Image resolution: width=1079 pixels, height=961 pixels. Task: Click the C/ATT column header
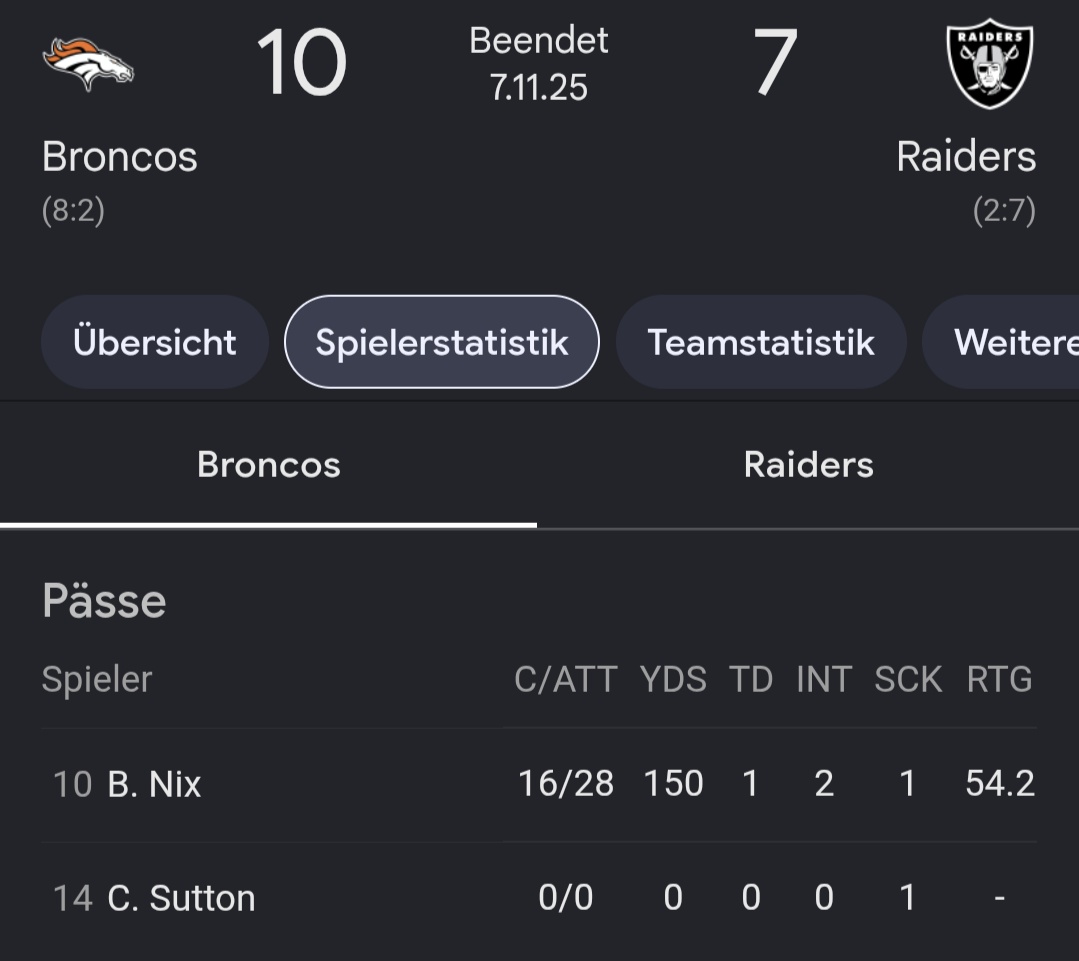pyautogui.click(x=566, y=680)
